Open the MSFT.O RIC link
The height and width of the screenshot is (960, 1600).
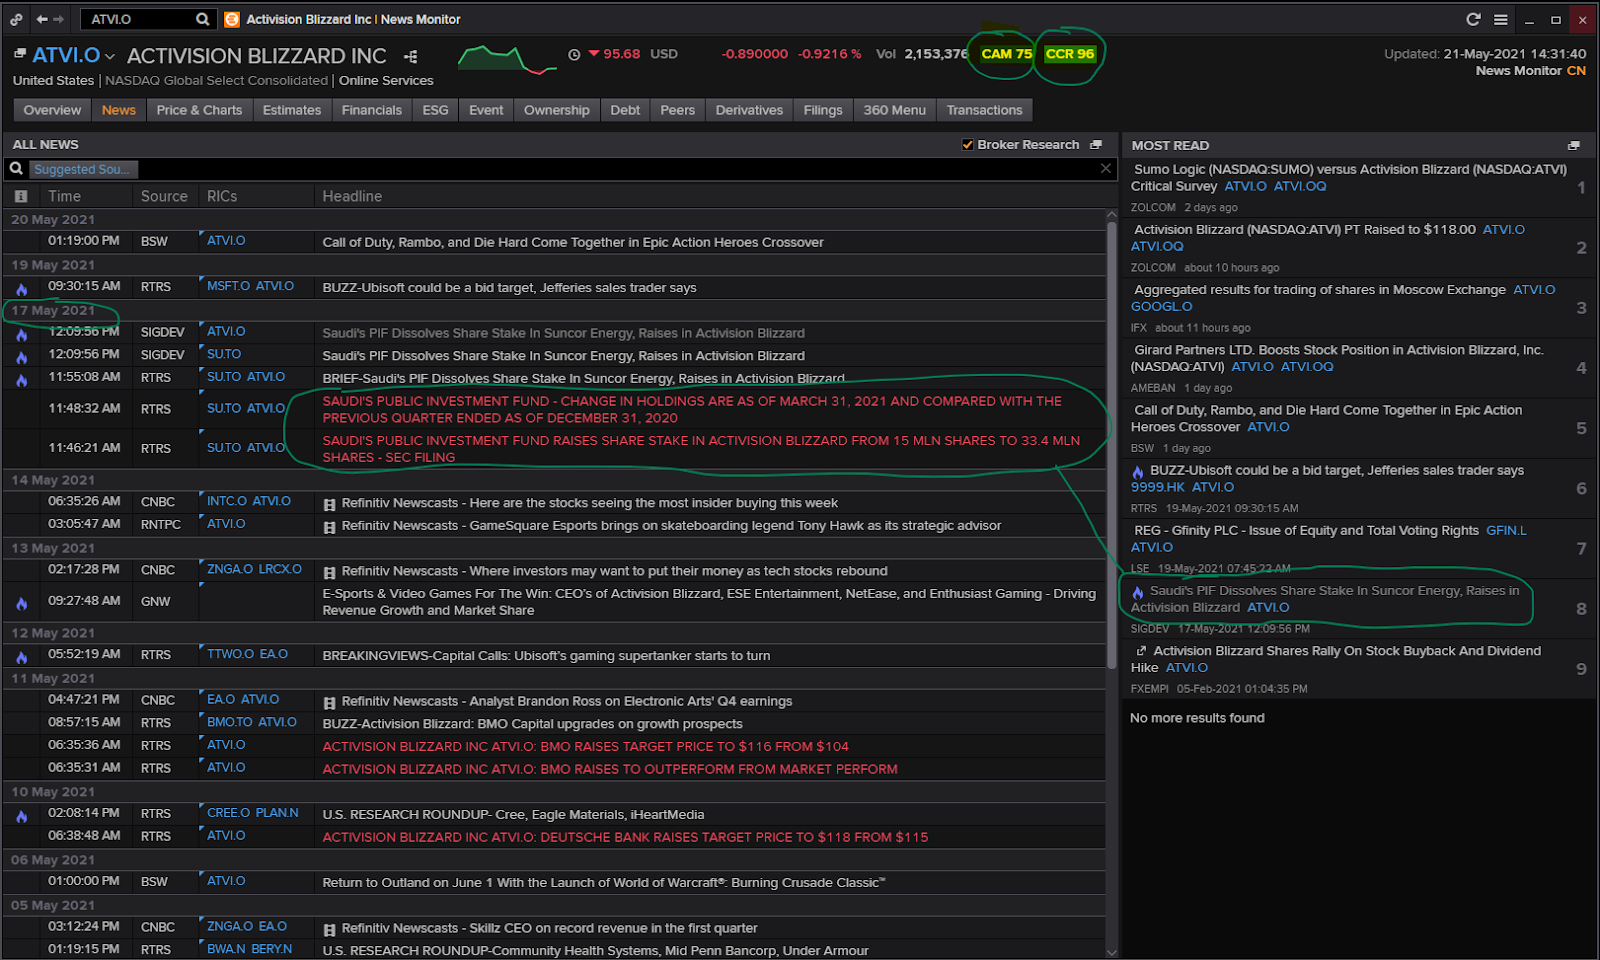(228, 286)
